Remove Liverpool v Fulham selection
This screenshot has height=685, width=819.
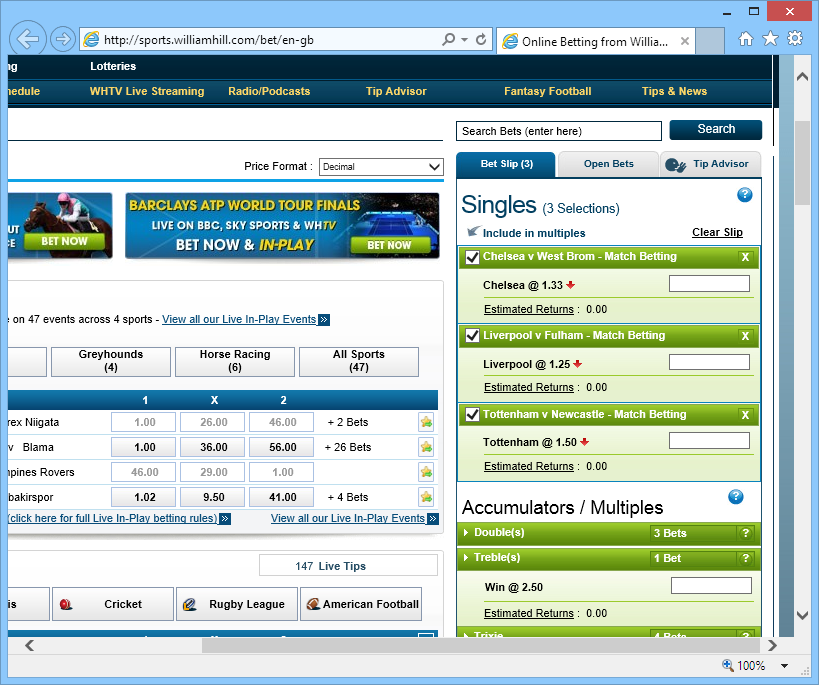tap(745, 336)
